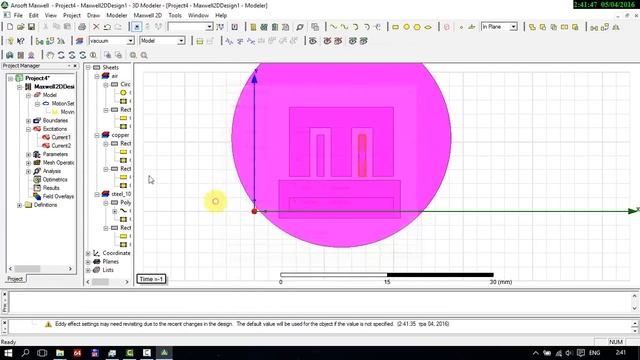Select the first Rotate view tool

tap(61, 55)
